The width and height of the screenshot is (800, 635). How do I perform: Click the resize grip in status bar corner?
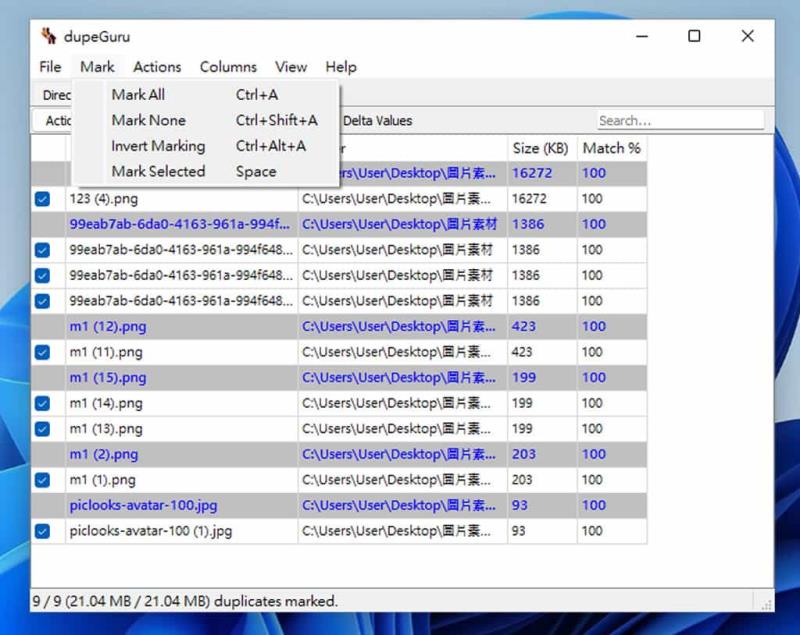[766, 605]
